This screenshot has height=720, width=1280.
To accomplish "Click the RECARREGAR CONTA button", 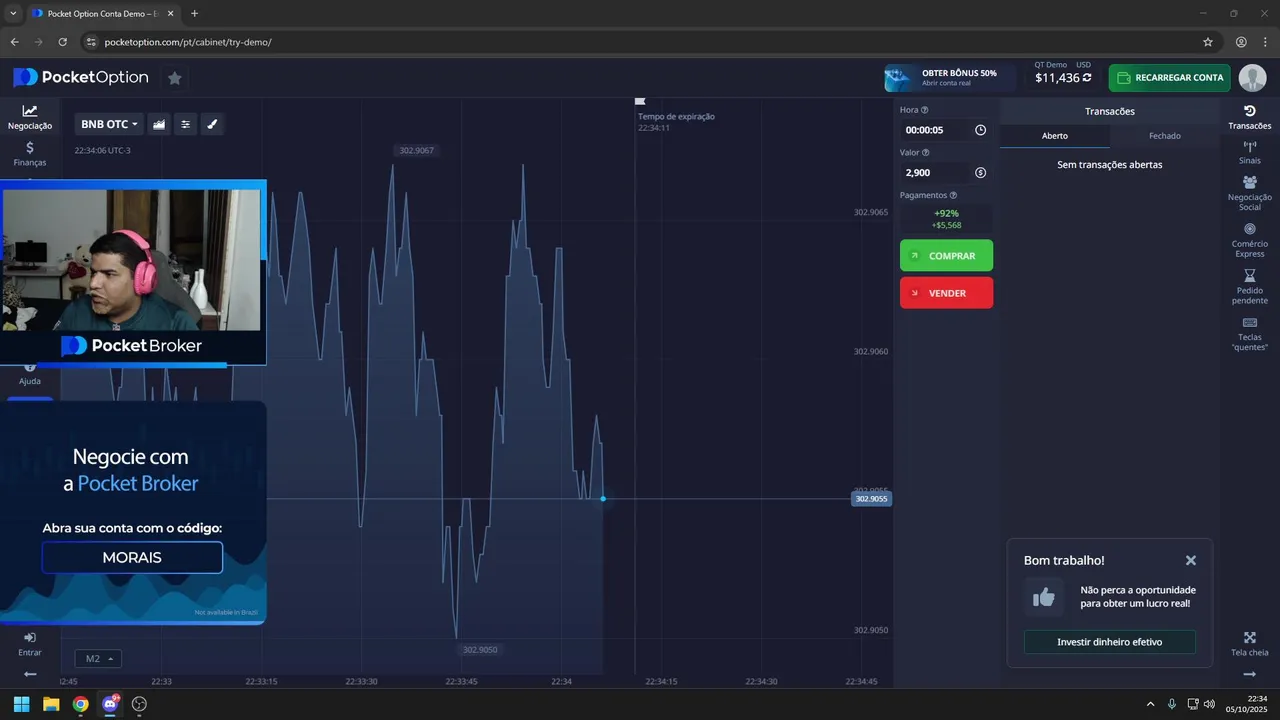I will pyautogui.click(x=1169, y=78).
